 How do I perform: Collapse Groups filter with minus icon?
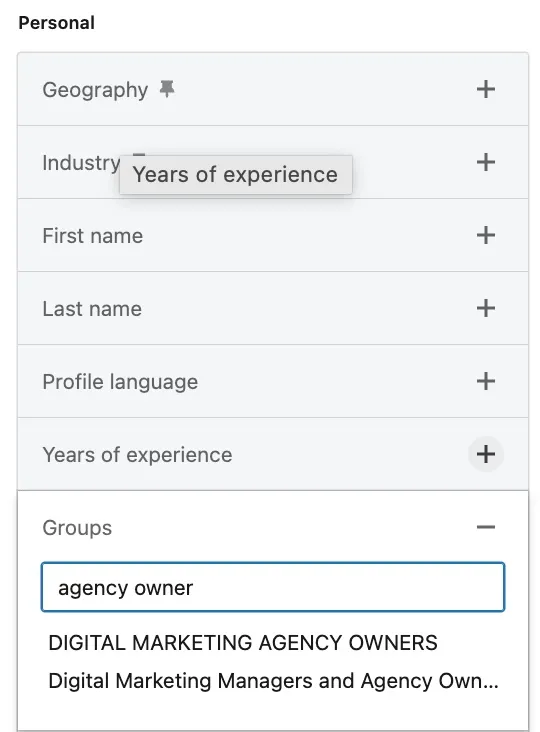[485, 527]
